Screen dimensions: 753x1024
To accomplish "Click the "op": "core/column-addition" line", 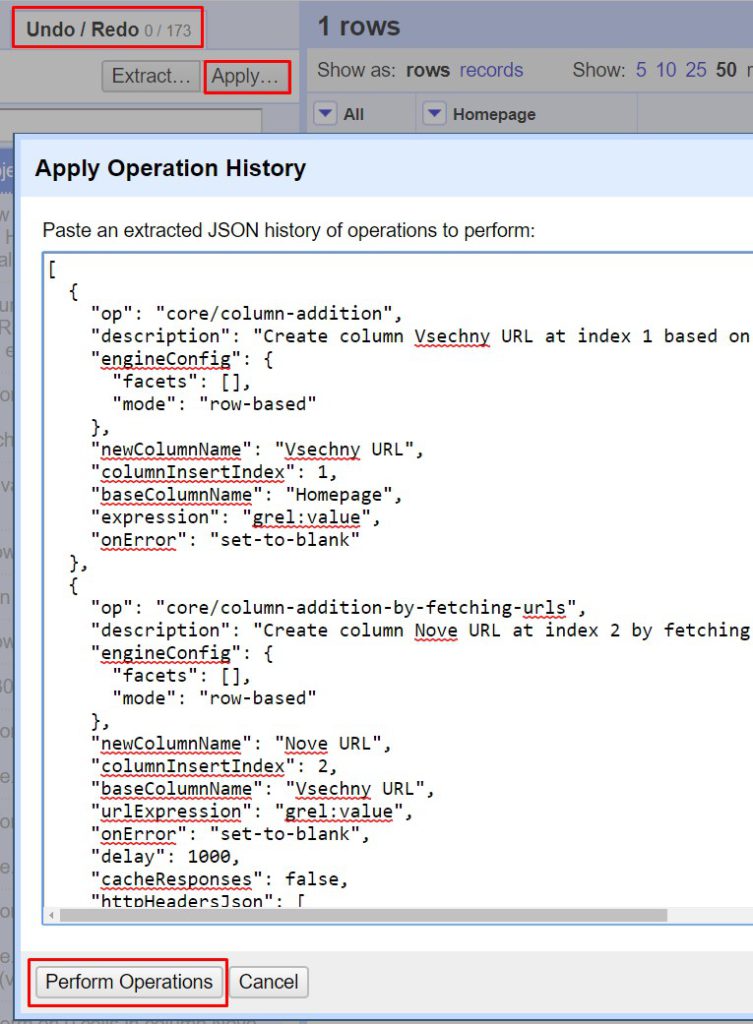I will tap(246, 314).
